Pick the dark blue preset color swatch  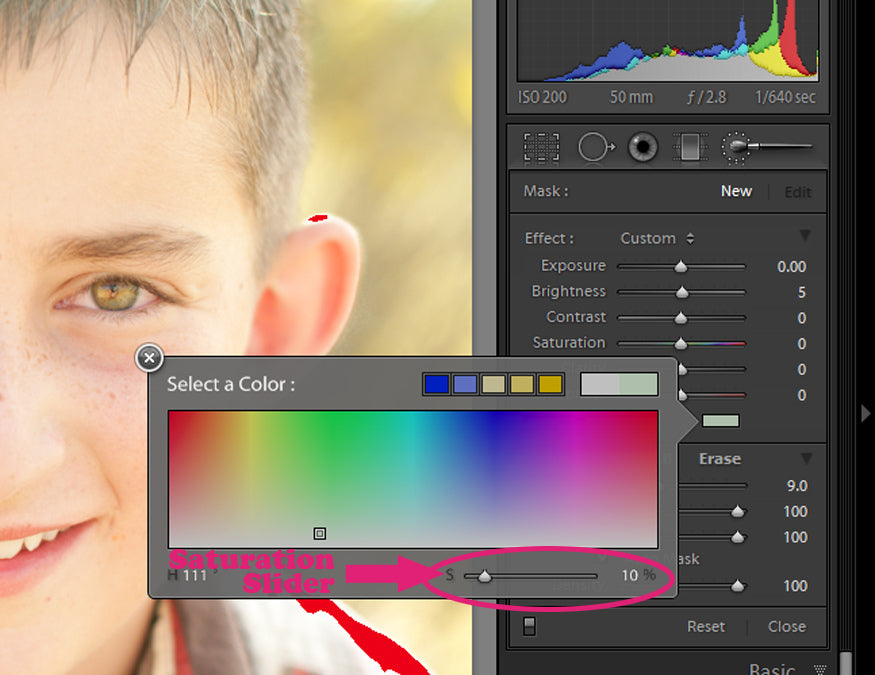click(x=436, y=384)
